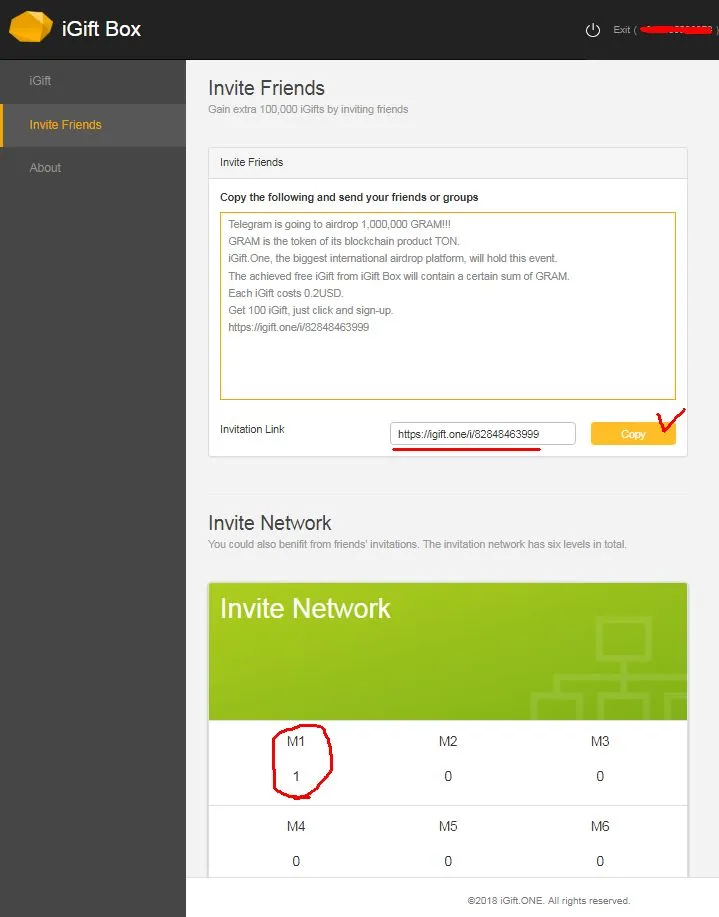Click the power Exit icon
Viewport: 719px width, 917px height.
[x=593, y=30]
